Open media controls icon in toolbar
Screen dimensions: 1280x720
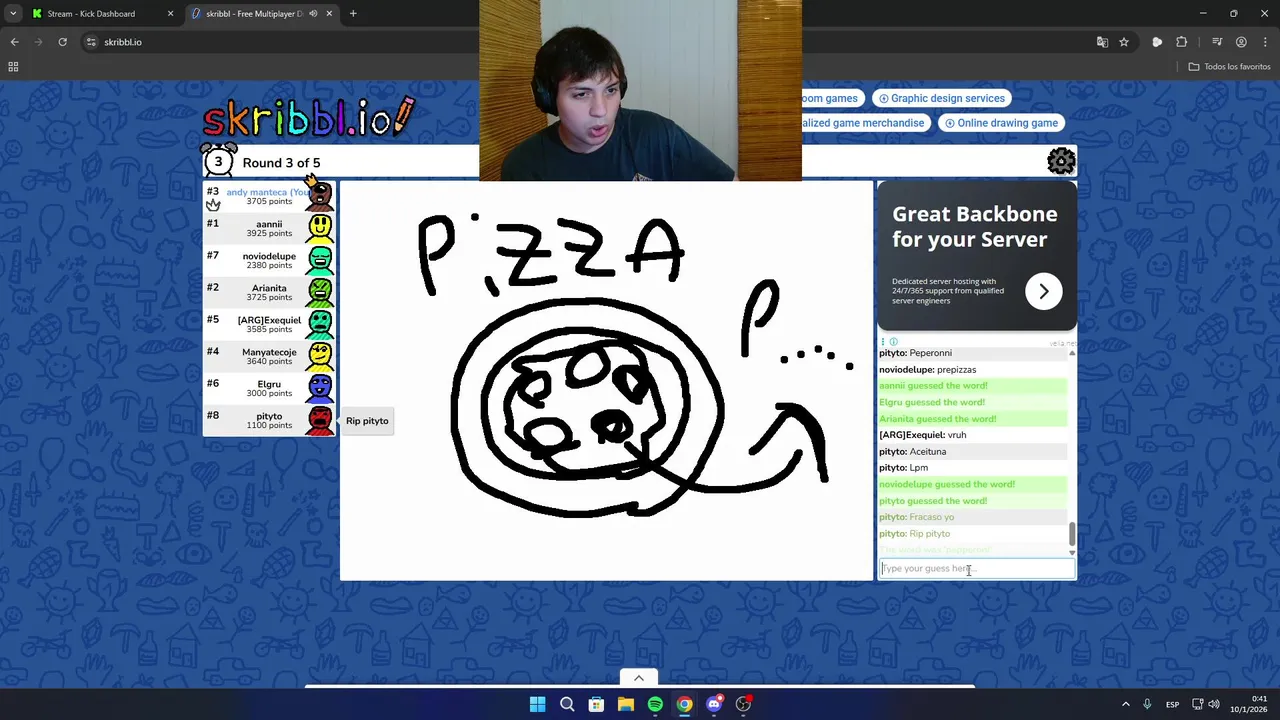point(1216,42)
